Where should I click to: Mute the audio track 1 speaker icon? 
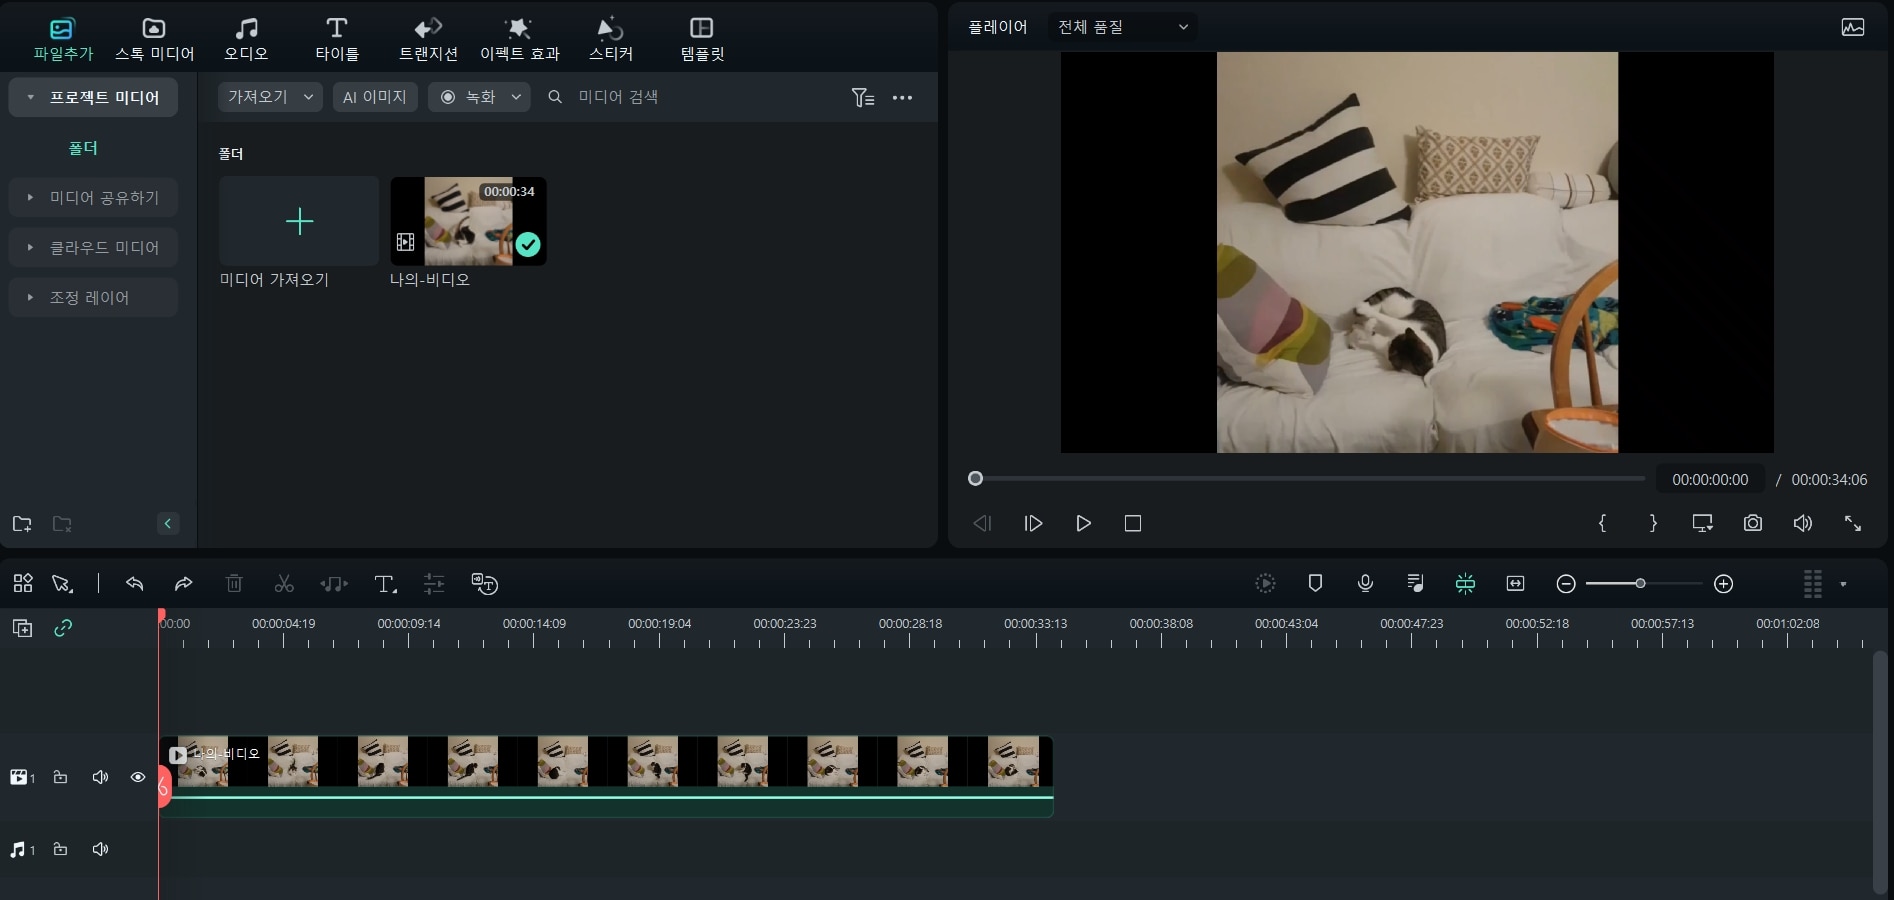[100, 849]
